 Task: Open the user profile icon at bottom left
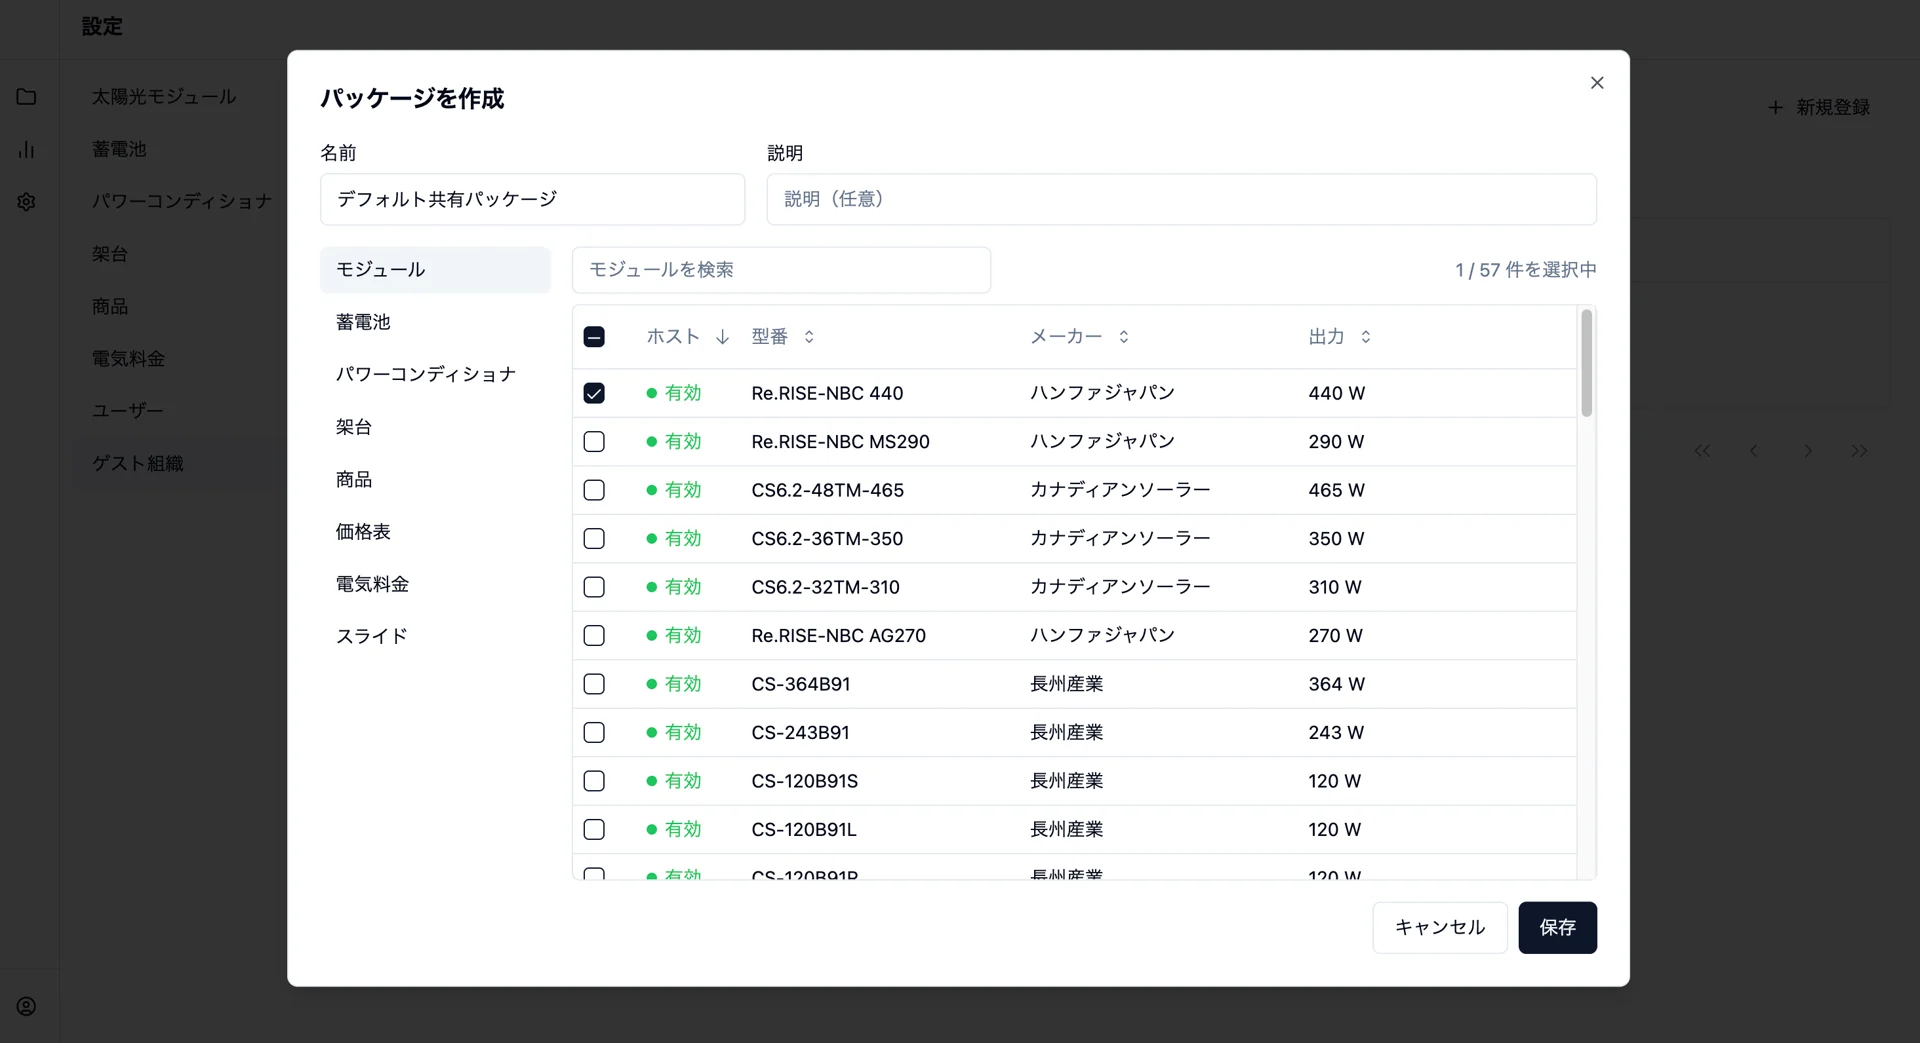pos(27,1007)
